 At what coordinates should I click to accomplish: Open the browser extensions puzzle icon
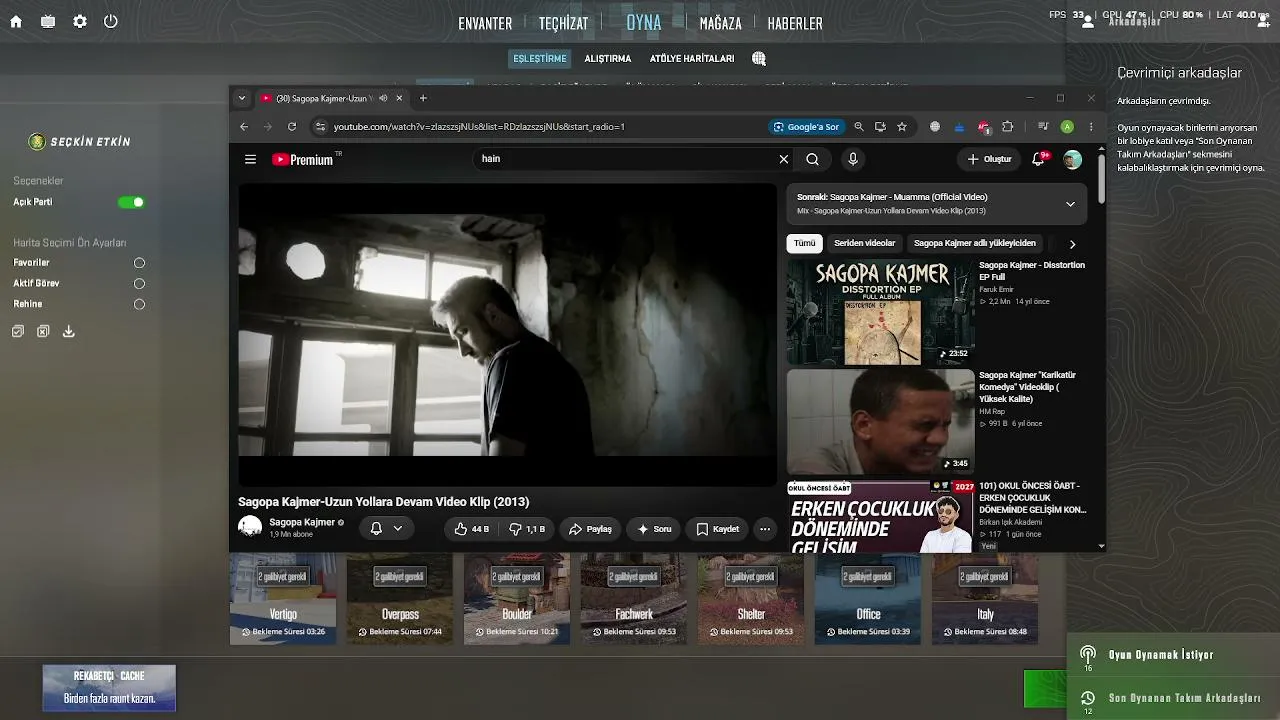(1008, 127)
